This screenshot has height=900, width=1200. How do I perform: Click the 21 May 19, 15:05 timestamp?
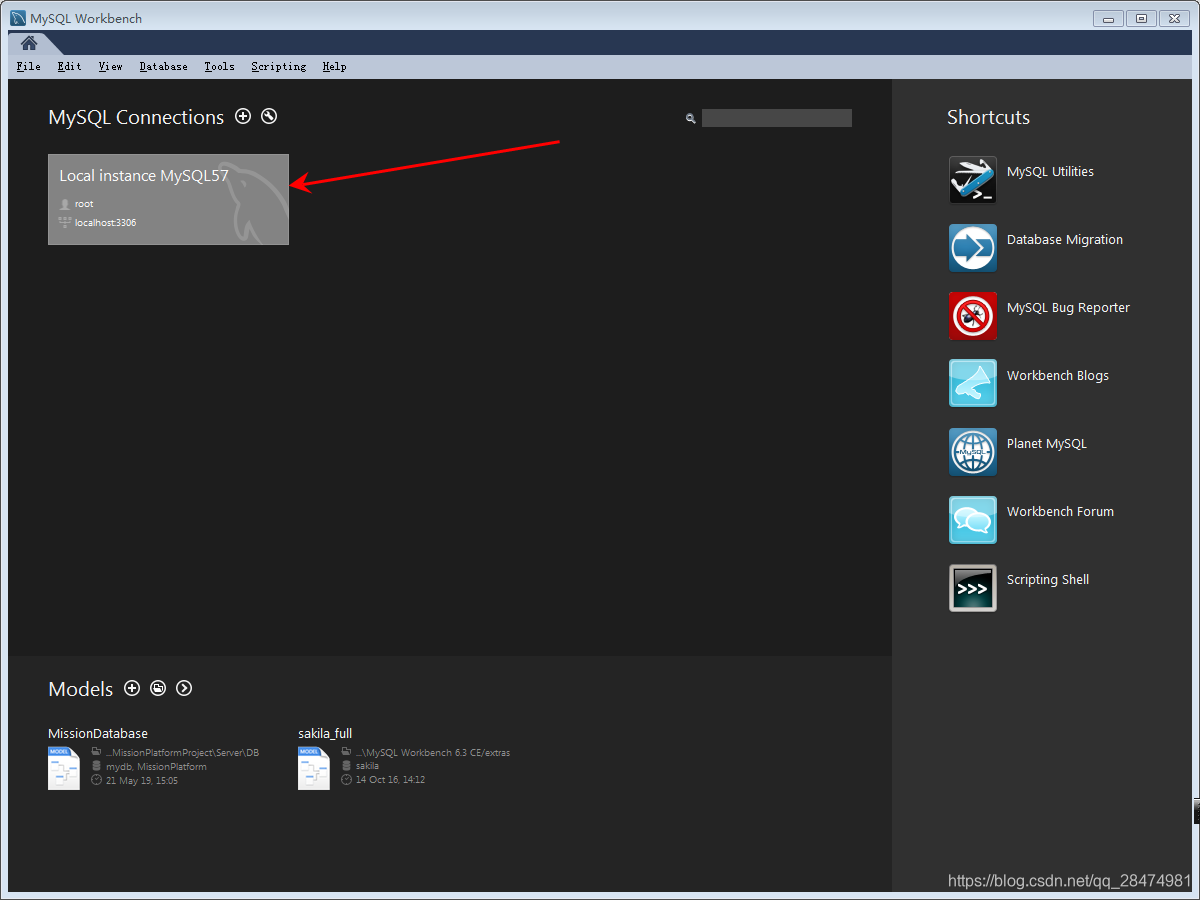142,780
